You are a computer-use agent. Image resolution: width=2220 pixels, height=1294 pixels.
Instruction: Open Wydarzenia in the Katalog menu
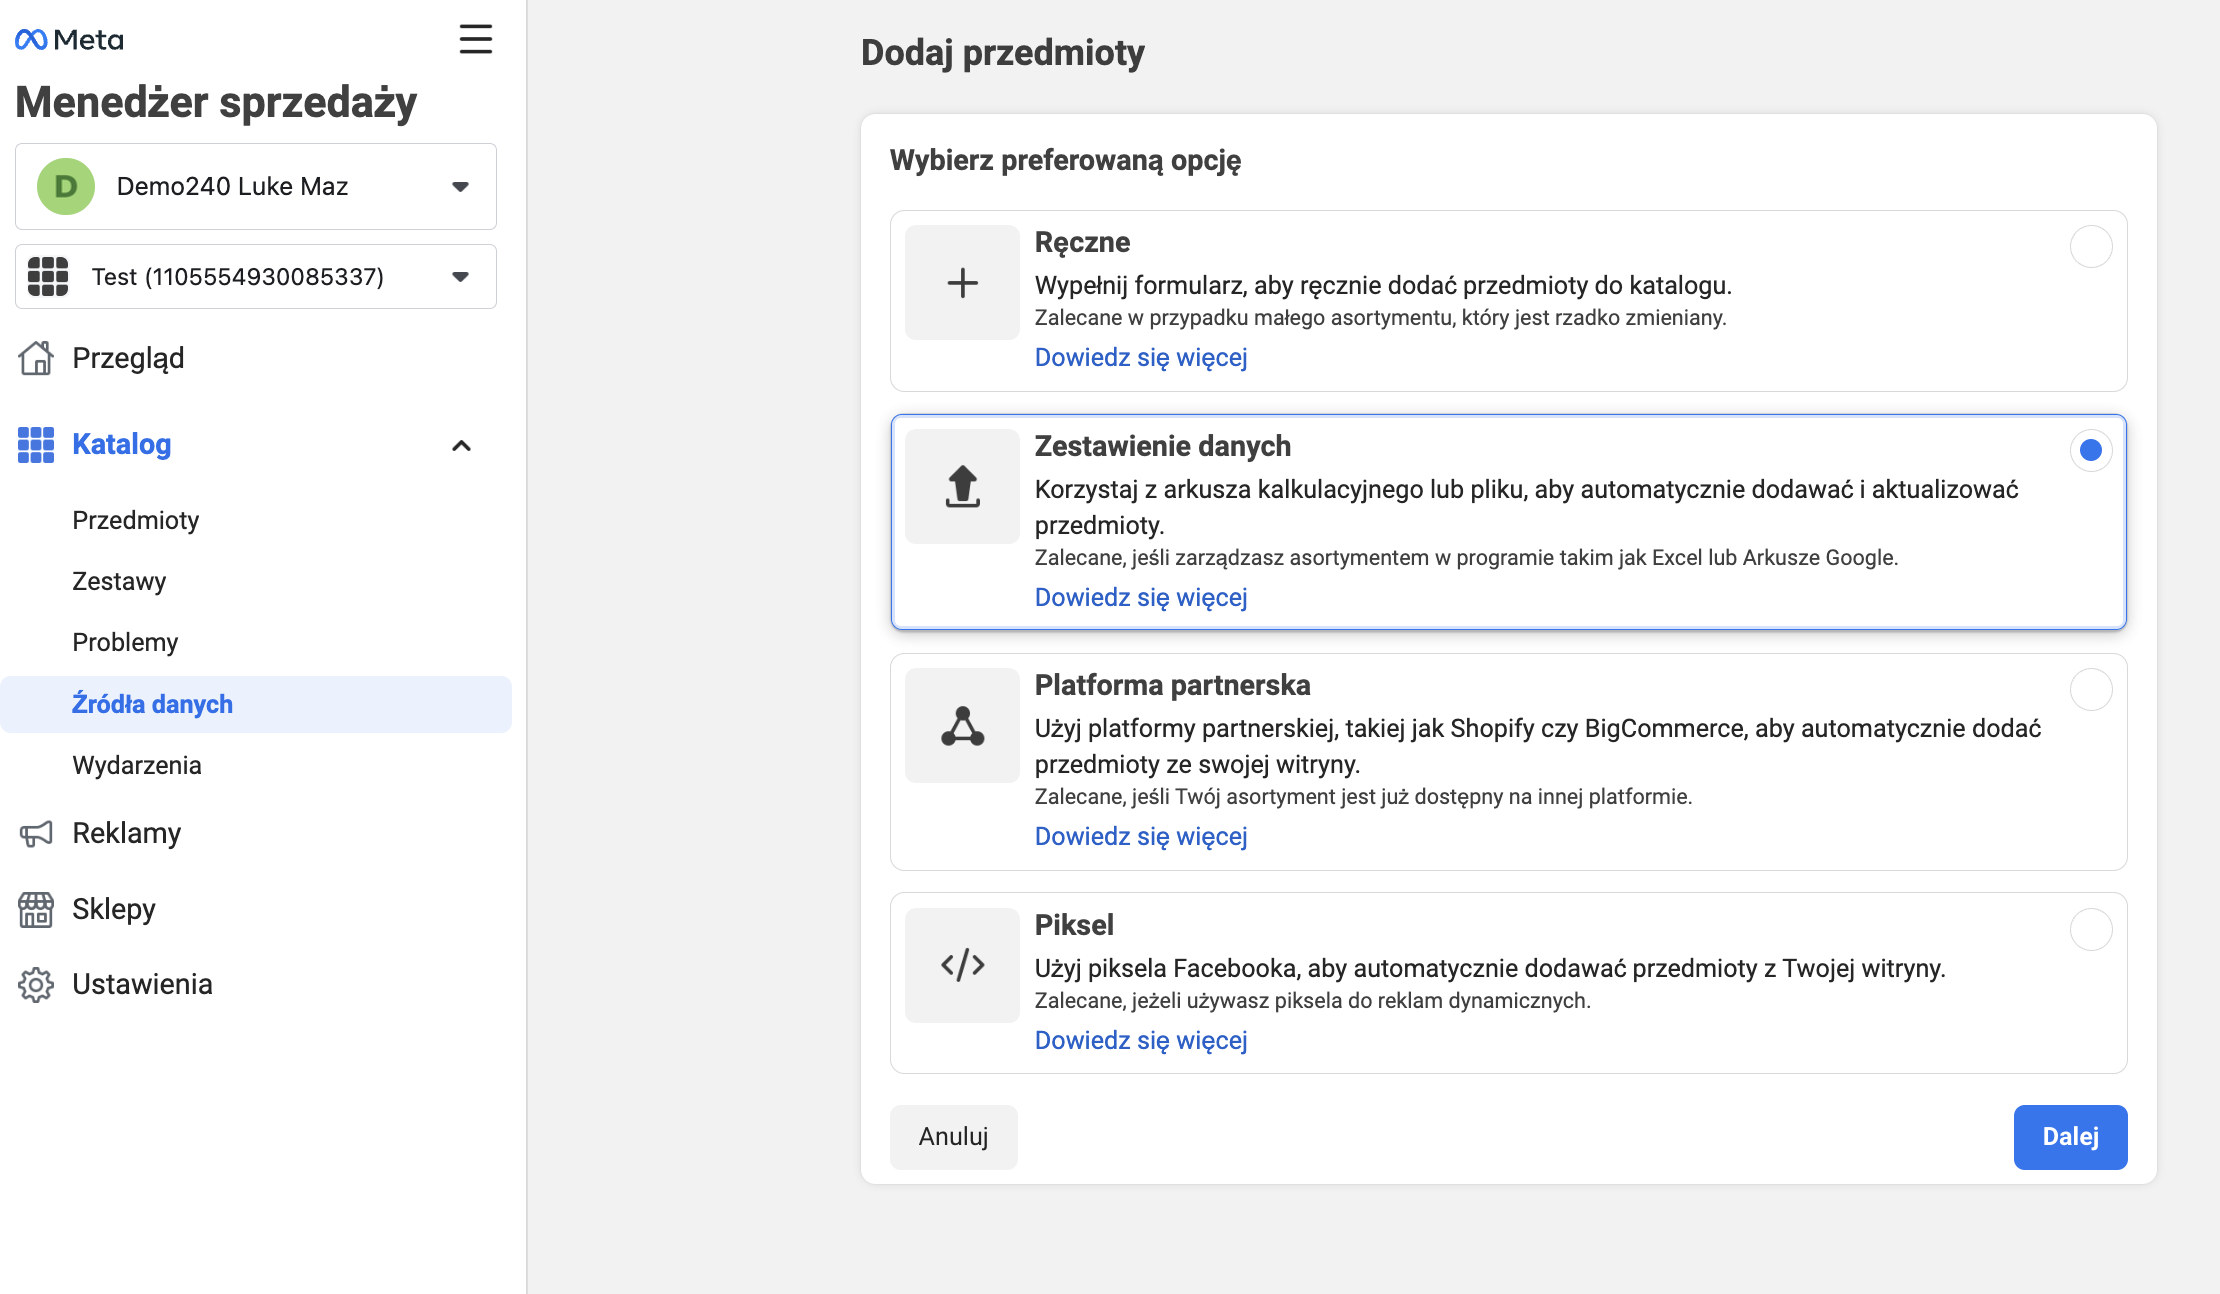tap(137, 765)
